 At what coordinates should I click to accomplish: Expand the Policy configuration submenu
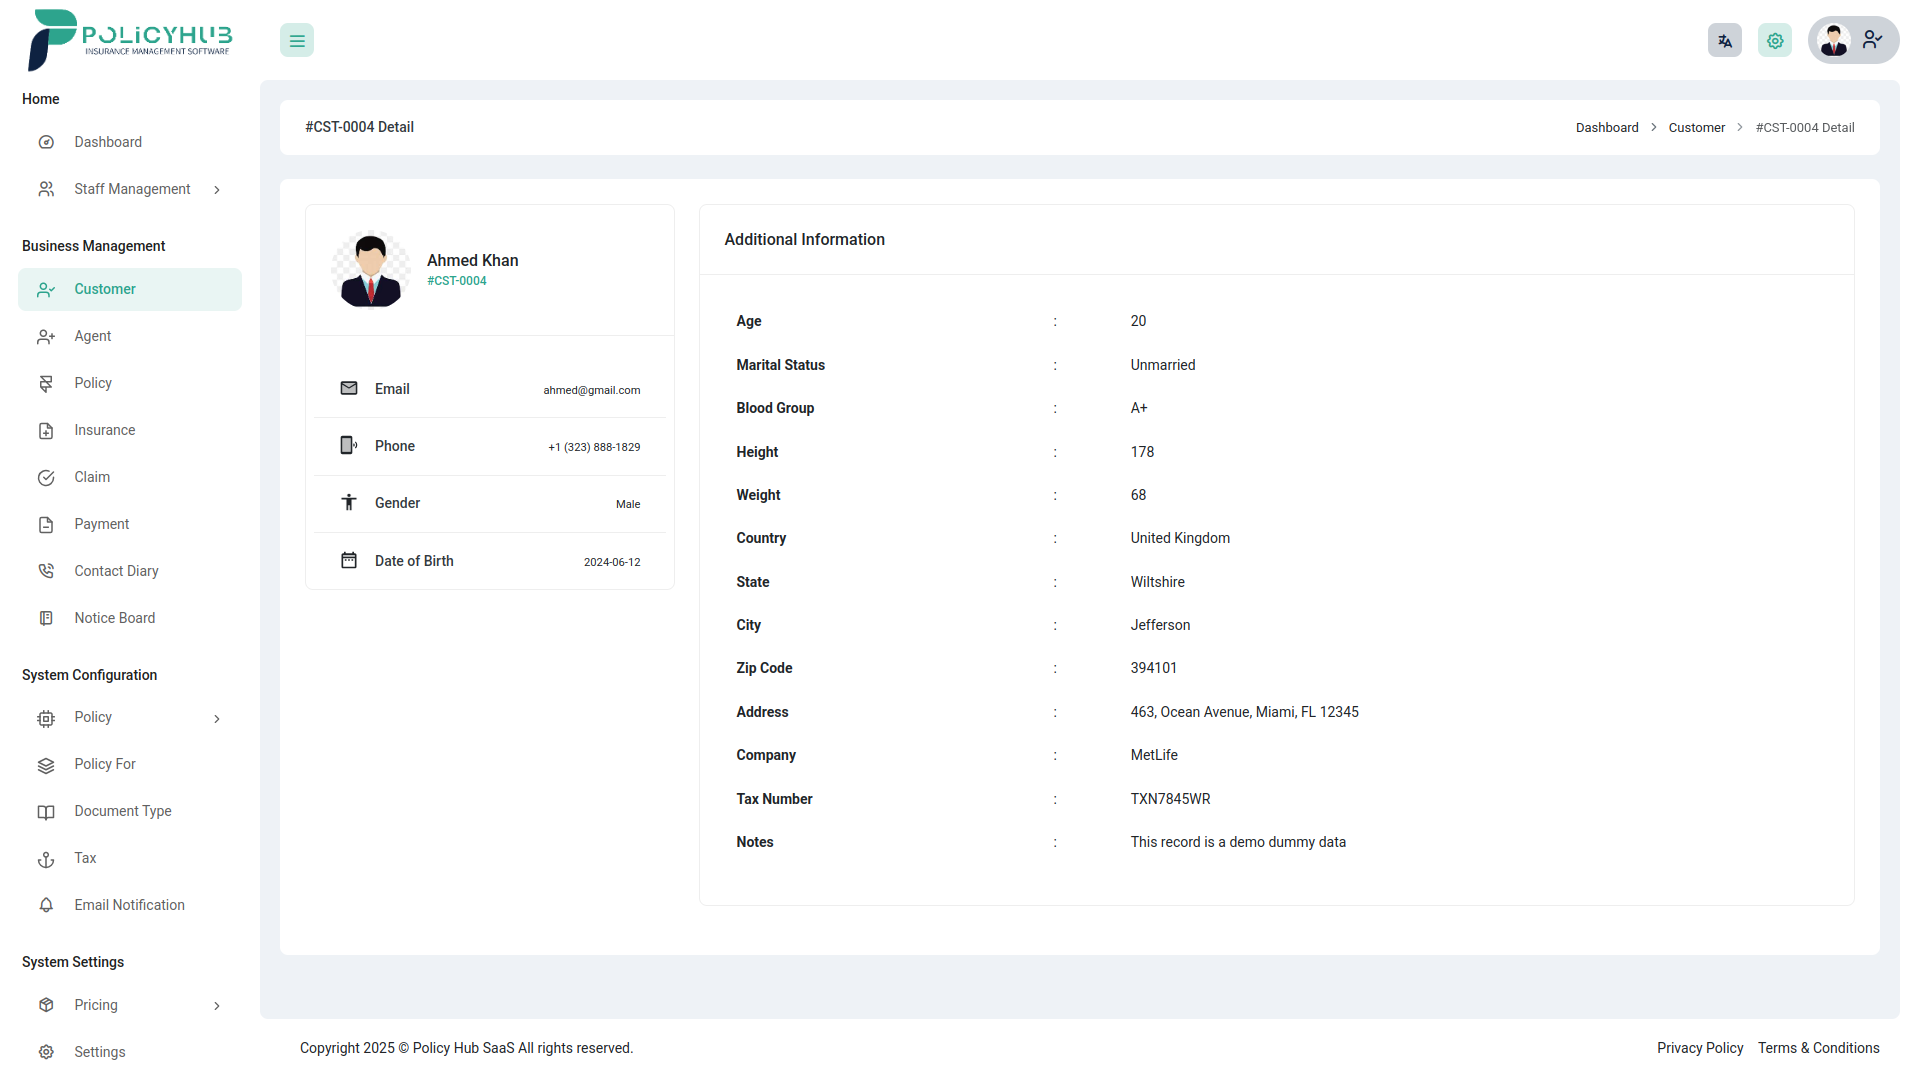(217, 718)
